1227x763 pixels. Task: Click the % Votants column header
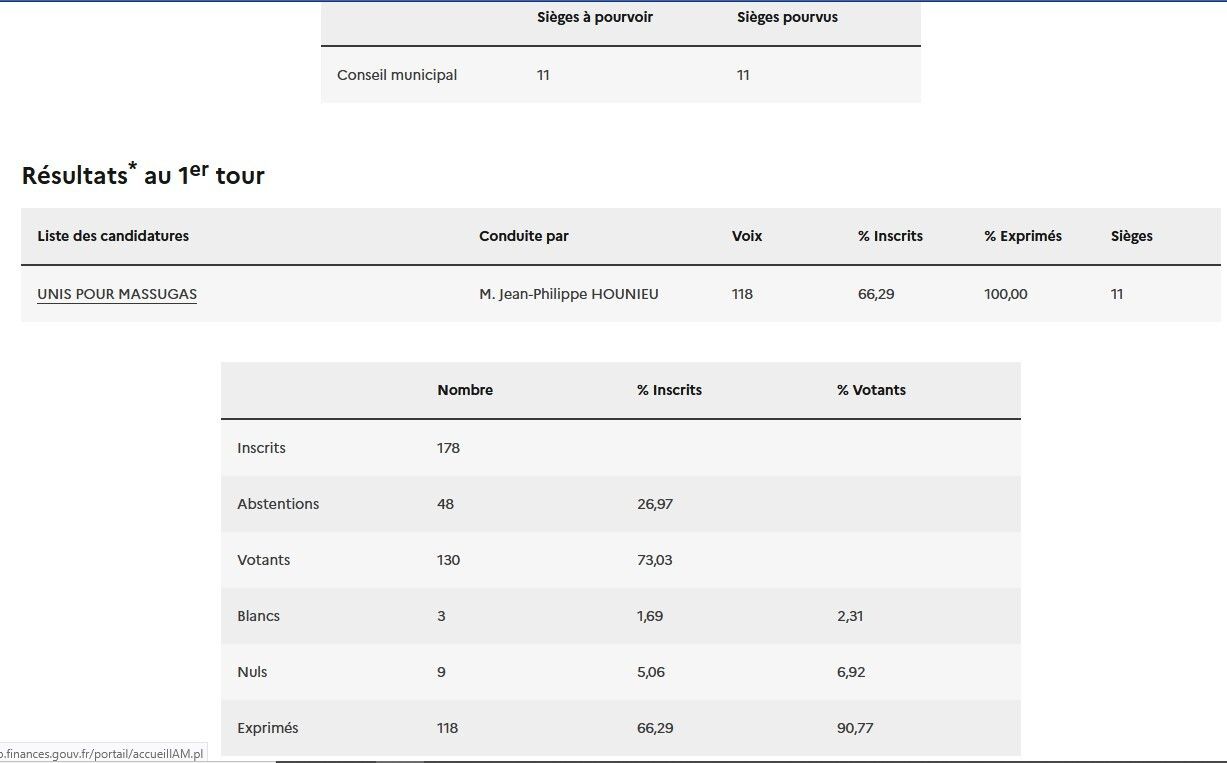(871, 390)
